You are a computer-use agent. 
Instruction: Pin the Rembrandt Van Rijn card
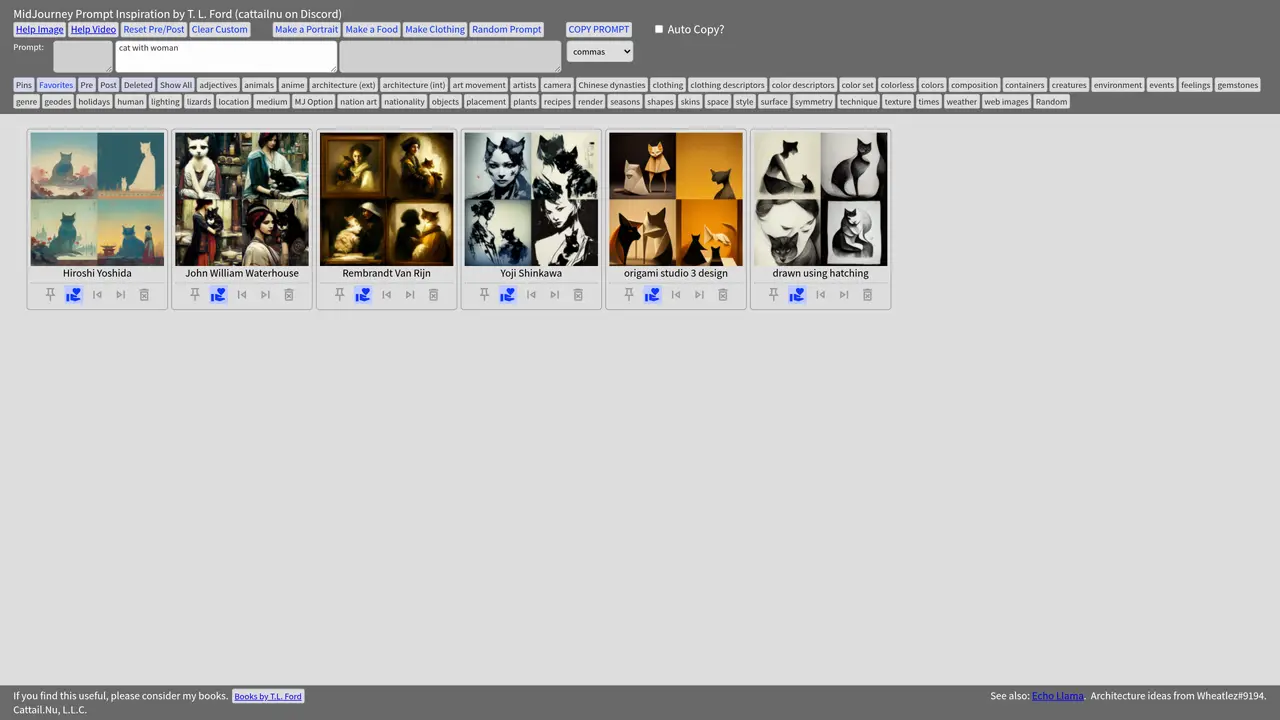339,295
